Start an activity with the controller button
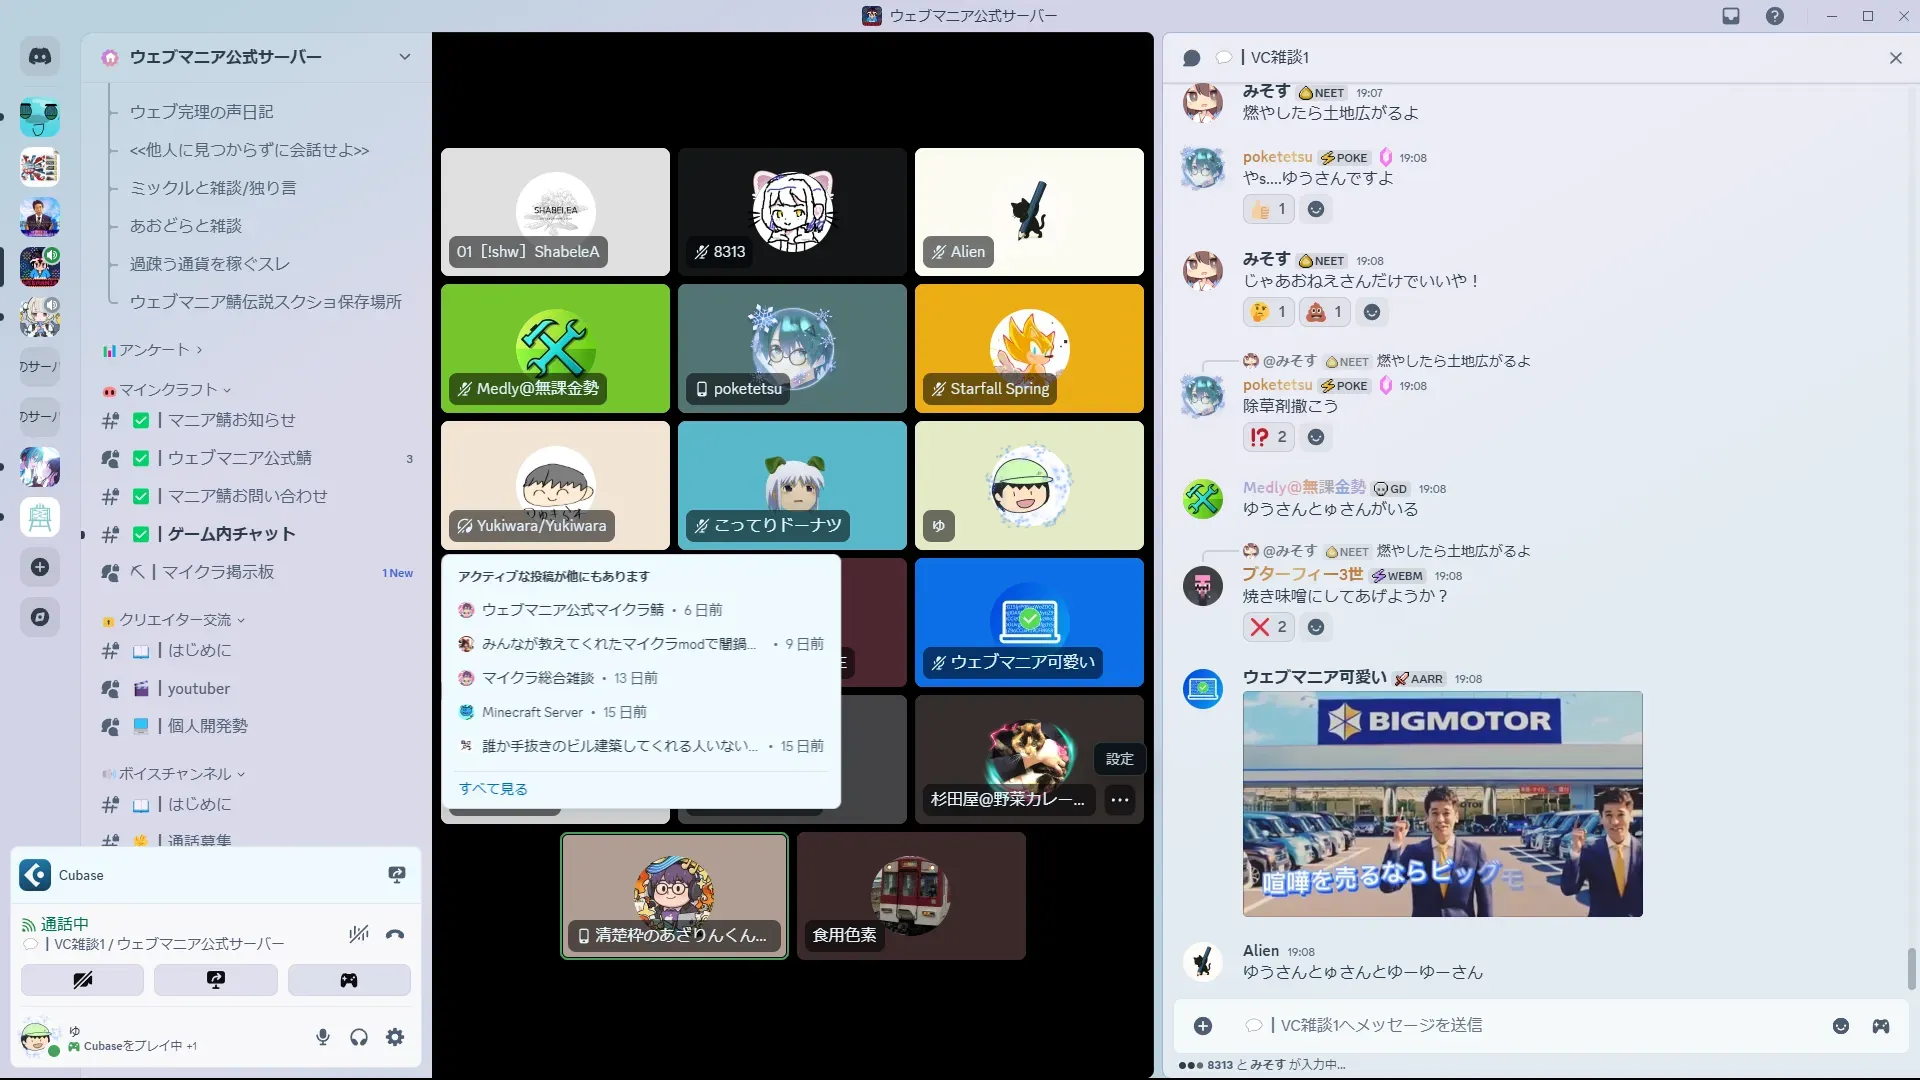The height and width of the screenshot is (1080, 1920). 349,980
